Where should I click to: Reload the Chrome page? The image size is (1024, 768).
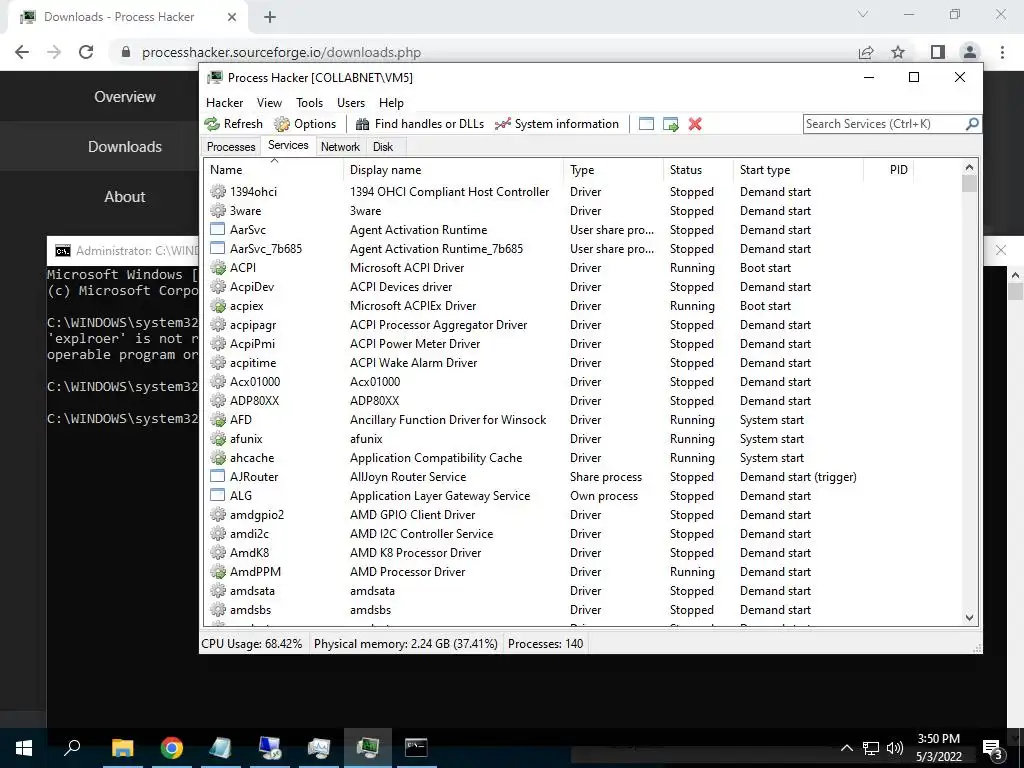point(86,52)
